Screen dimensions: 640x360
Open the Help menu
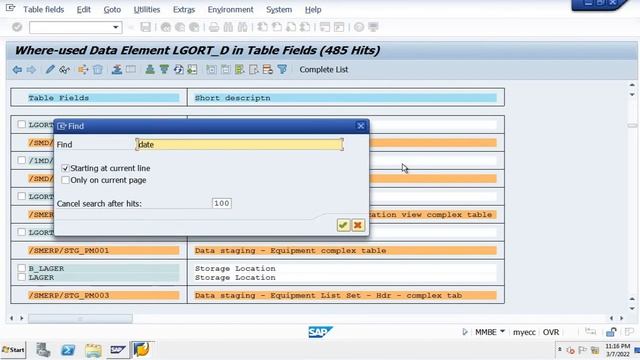(x=313, y=9)
